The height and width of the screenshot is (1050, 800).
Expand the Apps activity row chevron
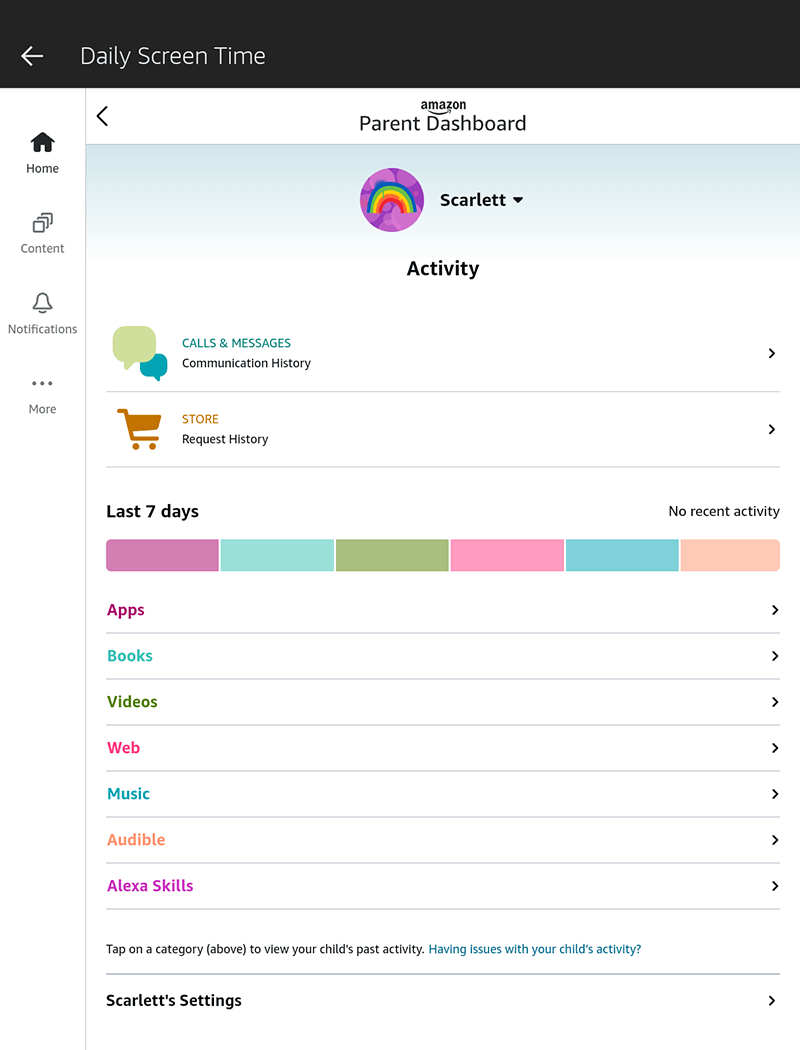tap(774, 610)
